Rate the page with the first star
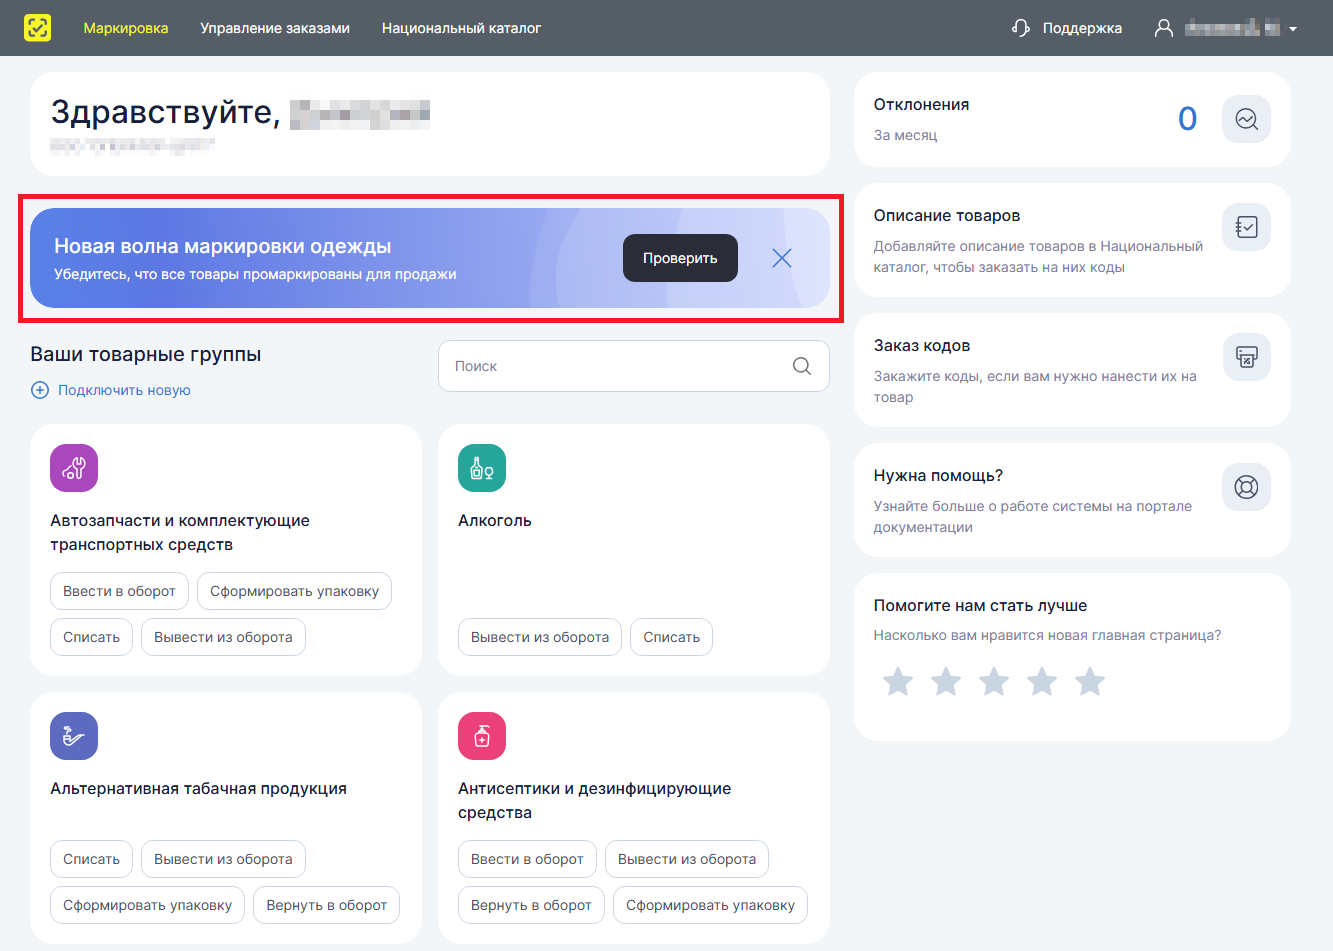 (898, 682)
